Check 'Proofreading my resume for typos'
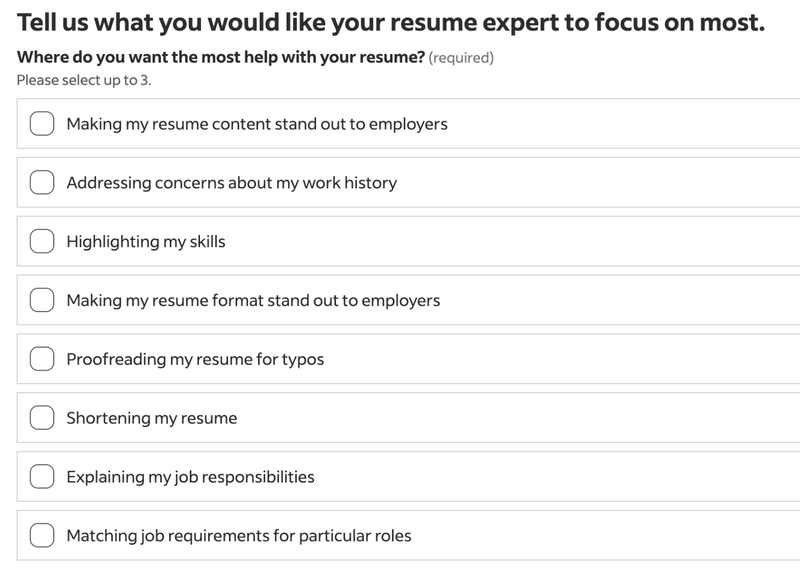800x578 pixels. click(x=41, y=359)
